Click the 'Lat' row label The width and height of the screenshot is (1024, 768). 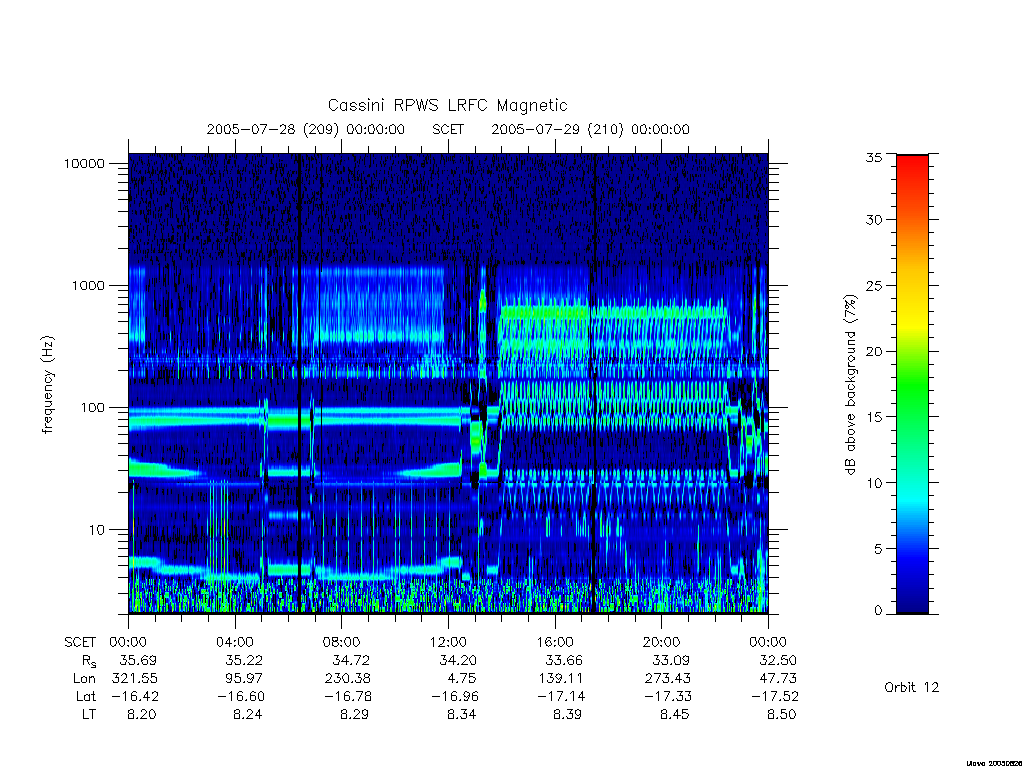pyautogui.click(x=86, y=697)
